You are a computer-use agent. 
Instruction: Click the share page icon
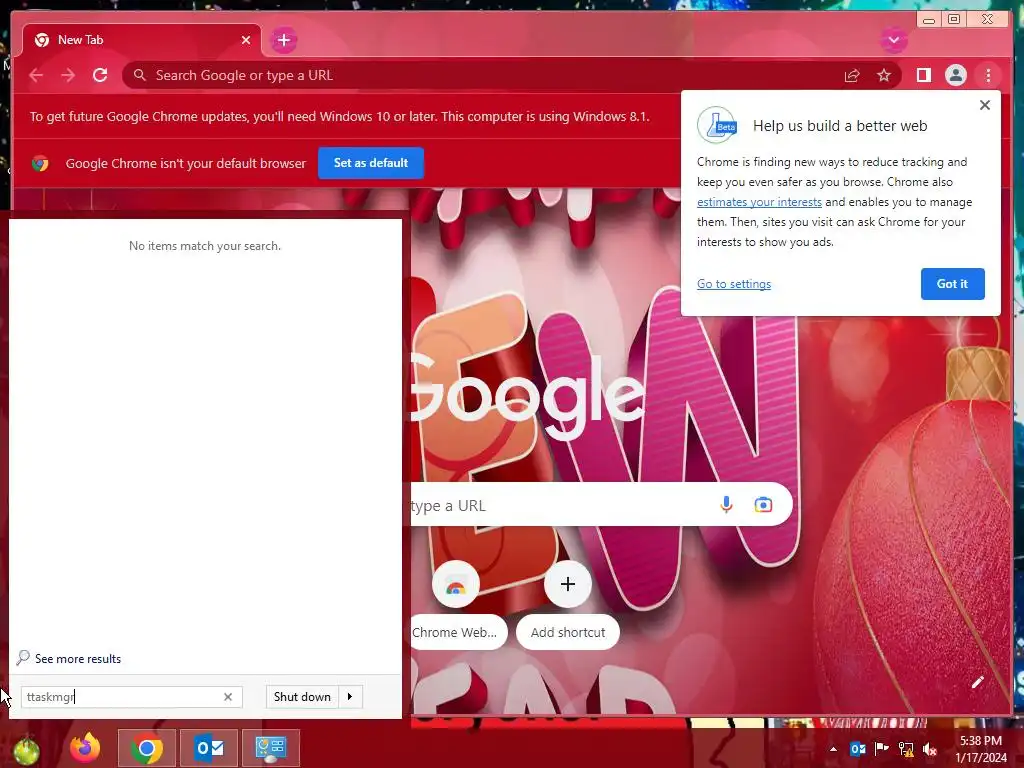coord(852,76)
